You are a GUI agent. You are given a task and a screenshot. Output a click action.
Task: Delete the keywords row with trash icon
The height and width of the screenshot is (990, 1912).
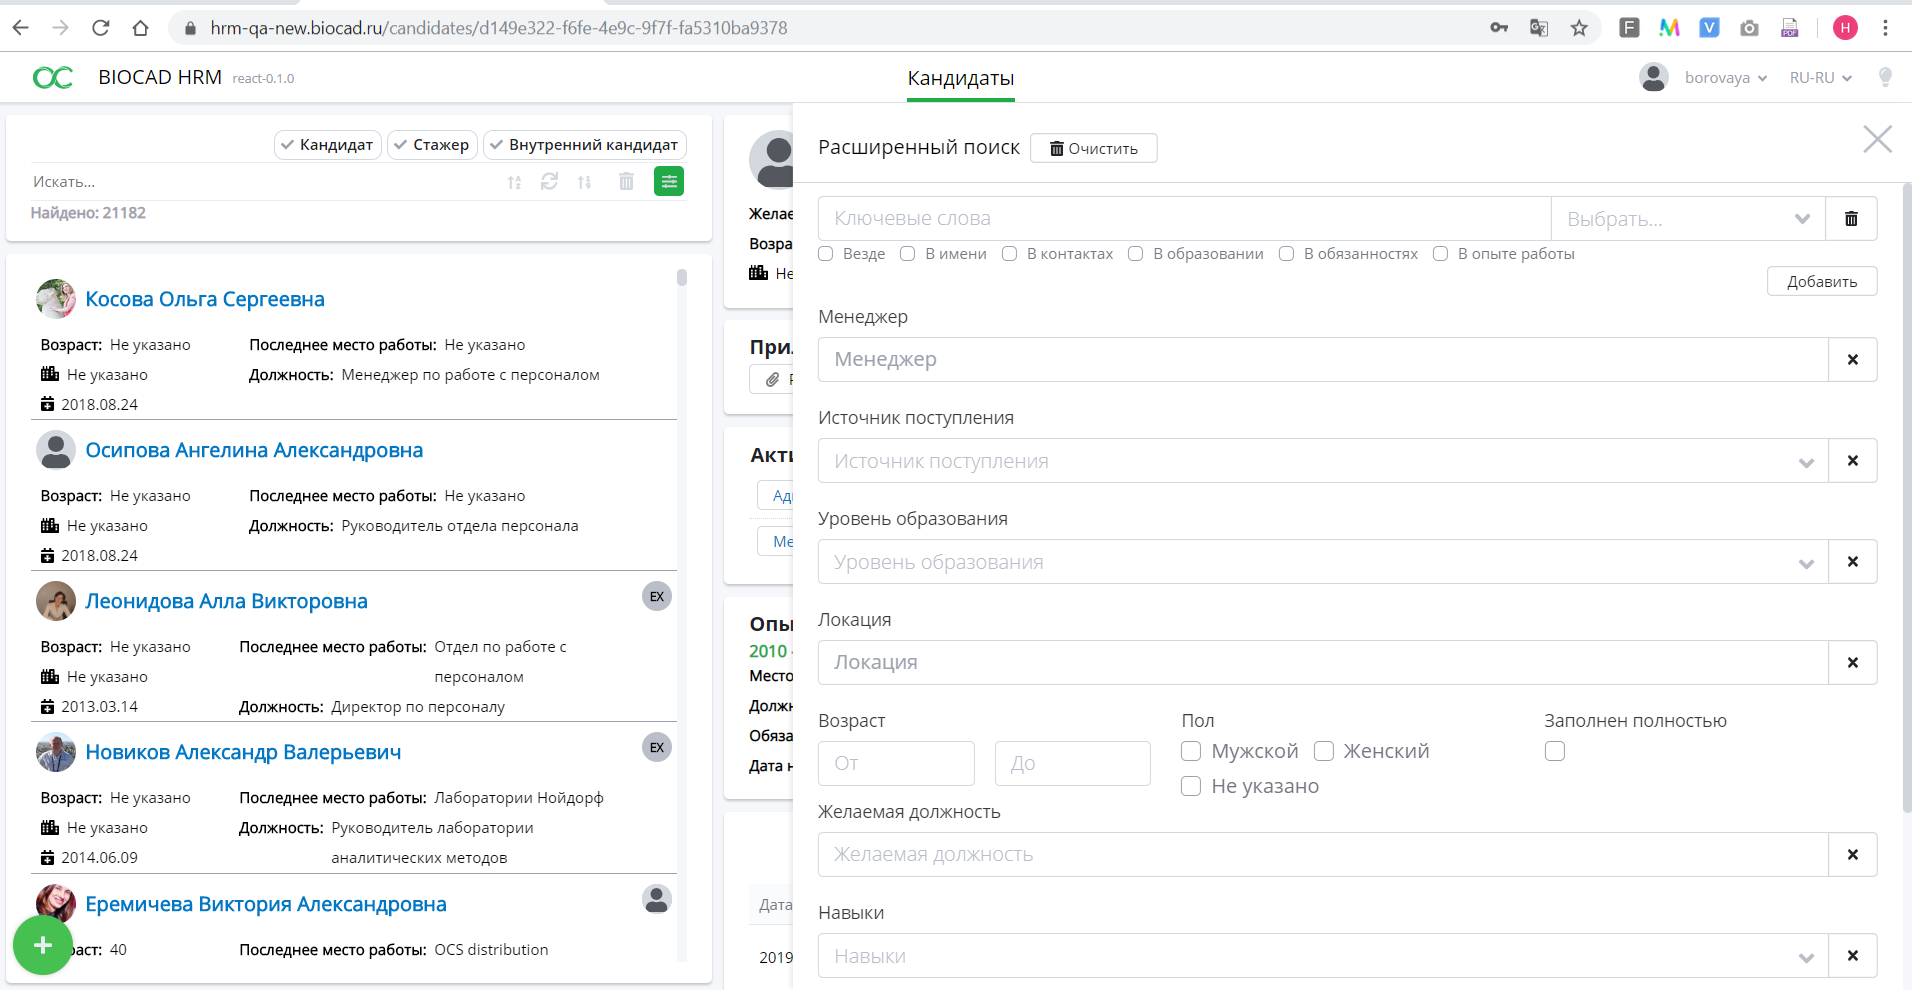click(x=1850, y=219)
